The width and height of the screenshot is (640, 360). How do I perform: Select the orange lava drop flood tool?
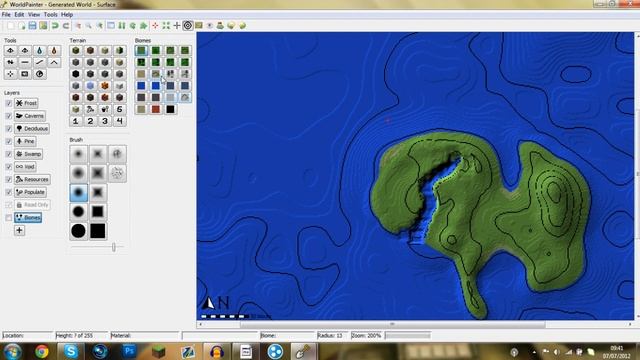(x=54, y=51)
